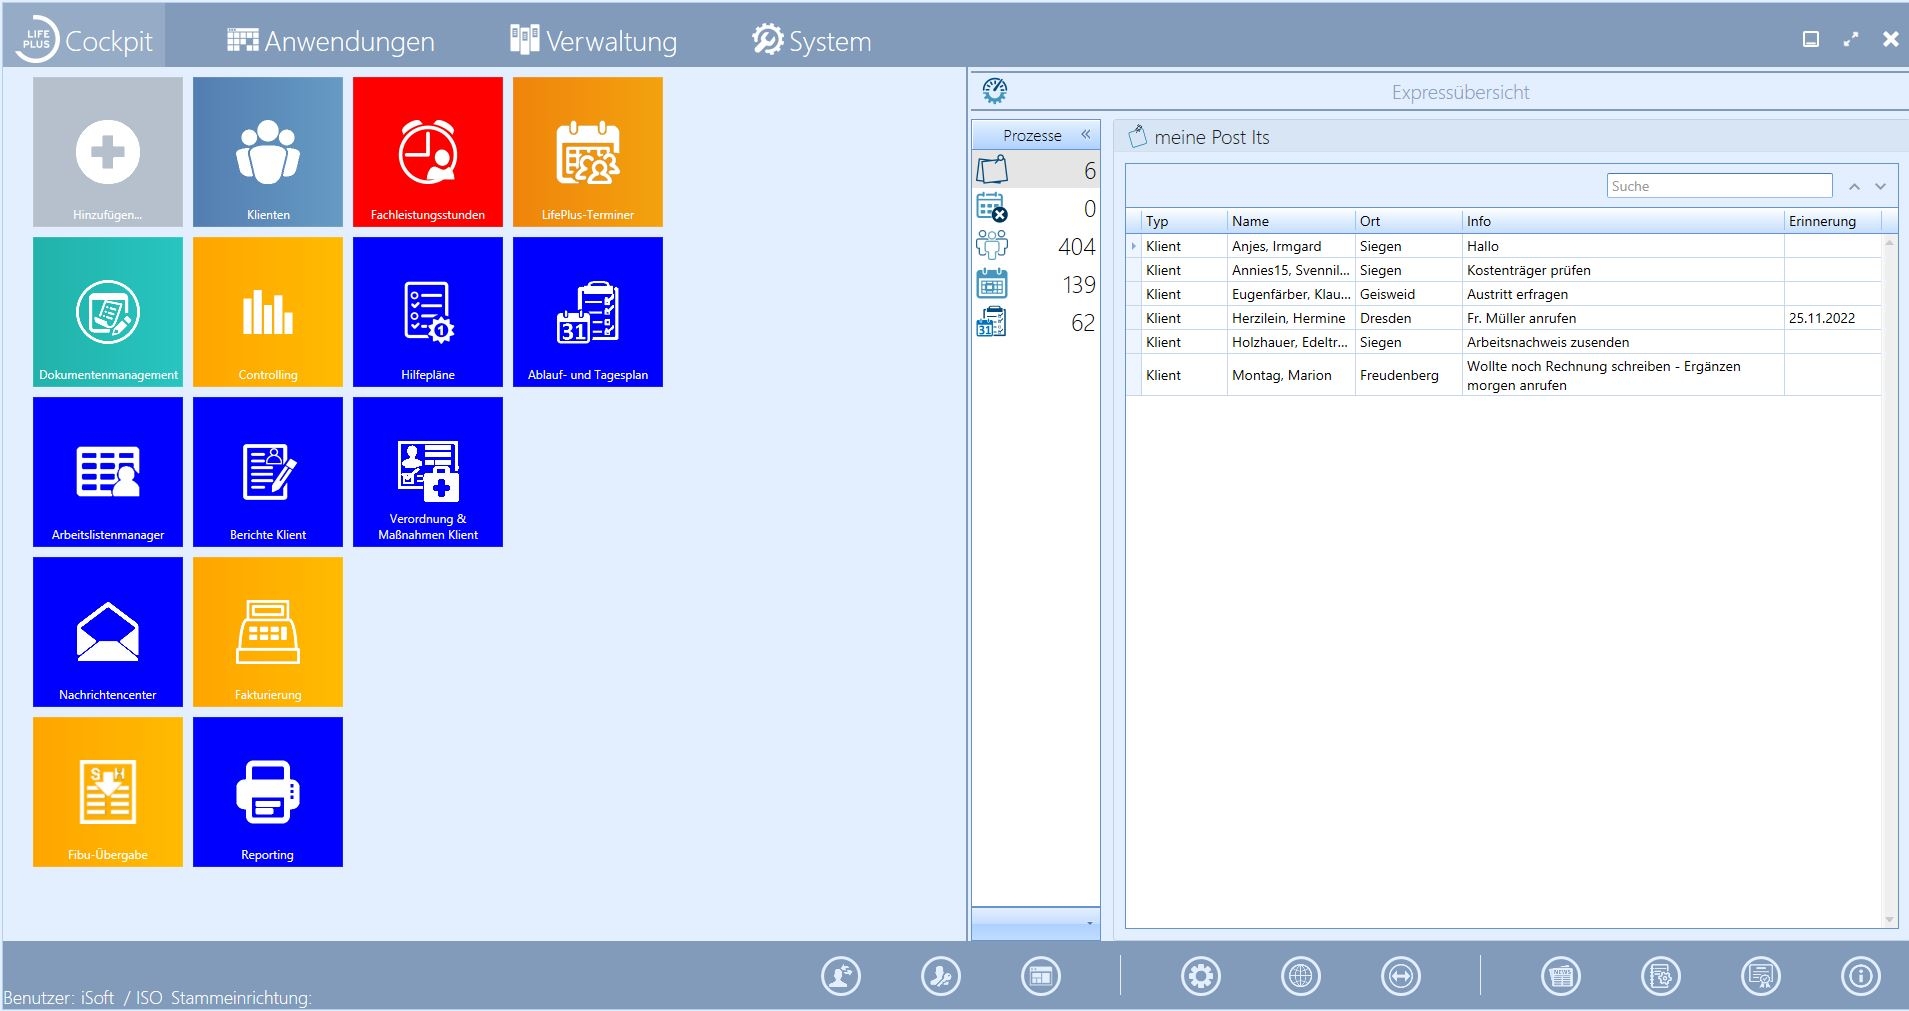This screenshot has width=1909, height=1011.
Task: Launch the Dokumentenmanagement tile
Action: tap(108, 311)
